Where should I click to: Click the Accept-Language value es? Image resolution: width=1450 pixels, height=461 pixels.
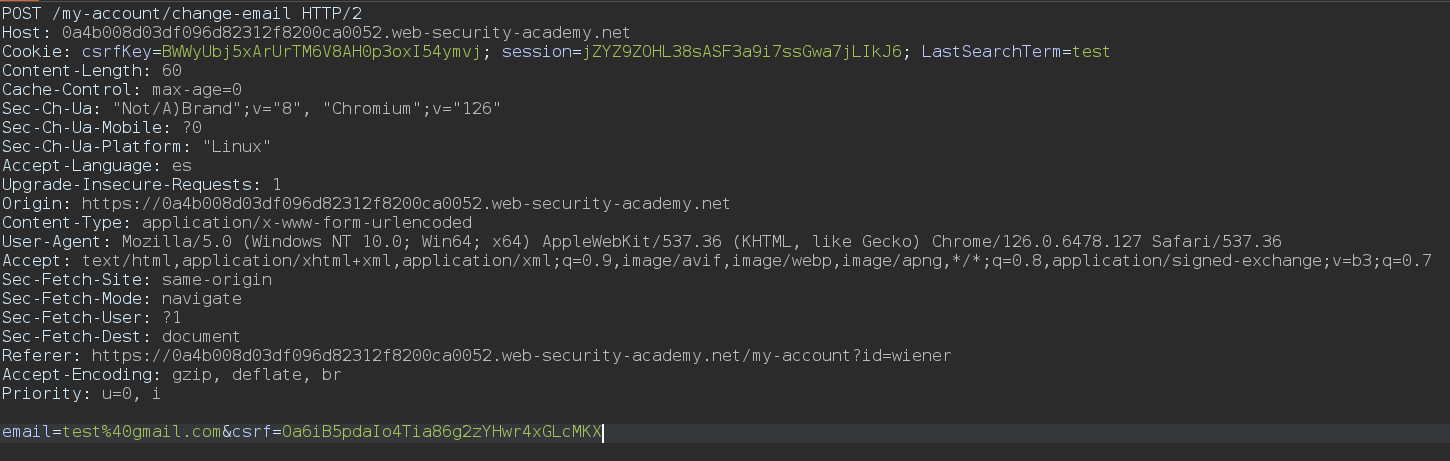pos(181,165)
